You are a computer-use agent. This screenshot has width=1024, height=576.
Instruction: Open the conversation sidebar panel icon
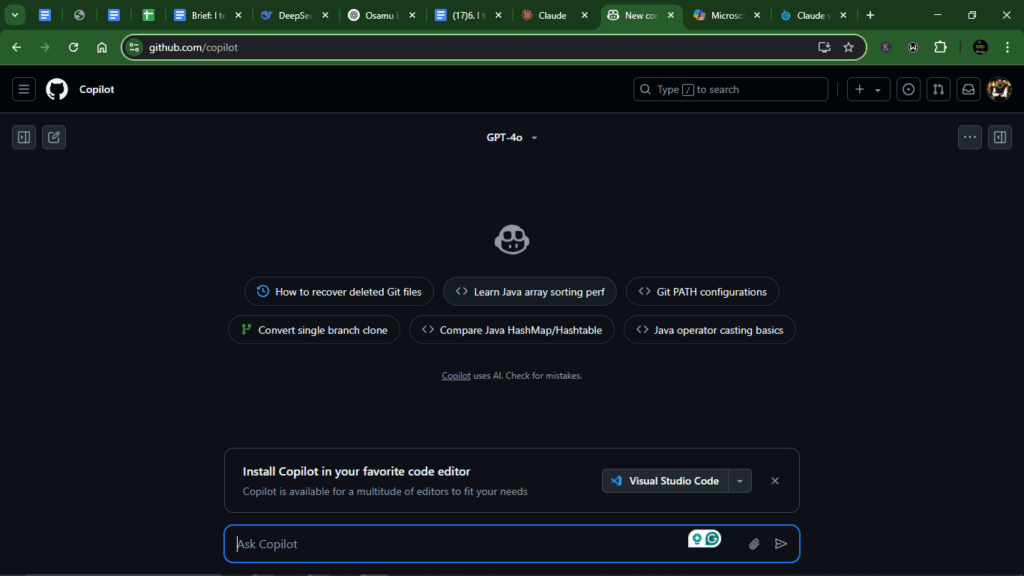23,137
